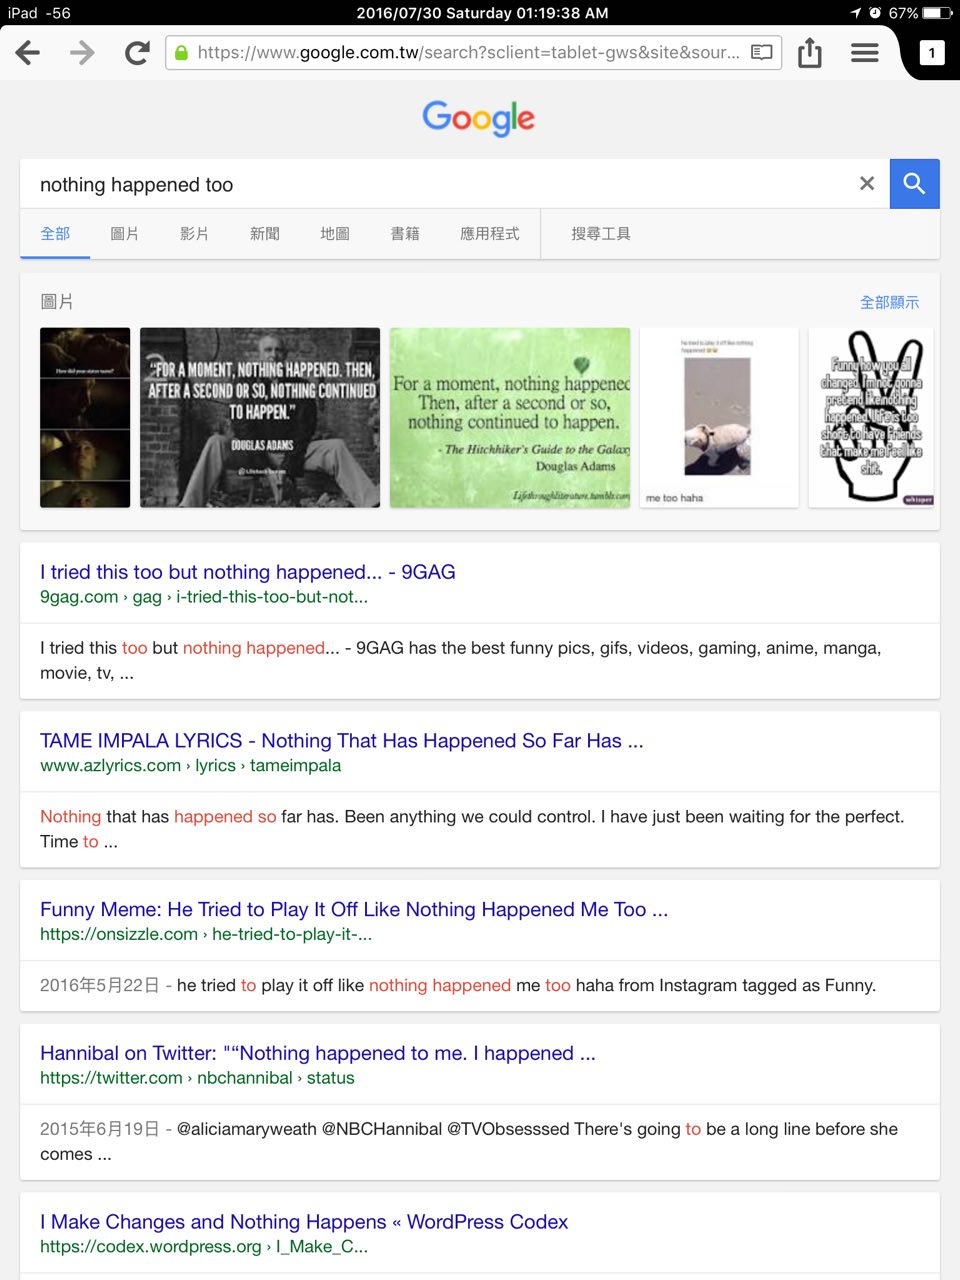This screenshot has height=1280, width=960.
Task: Open the dark movie stills thumbnail
Action: 85,418
